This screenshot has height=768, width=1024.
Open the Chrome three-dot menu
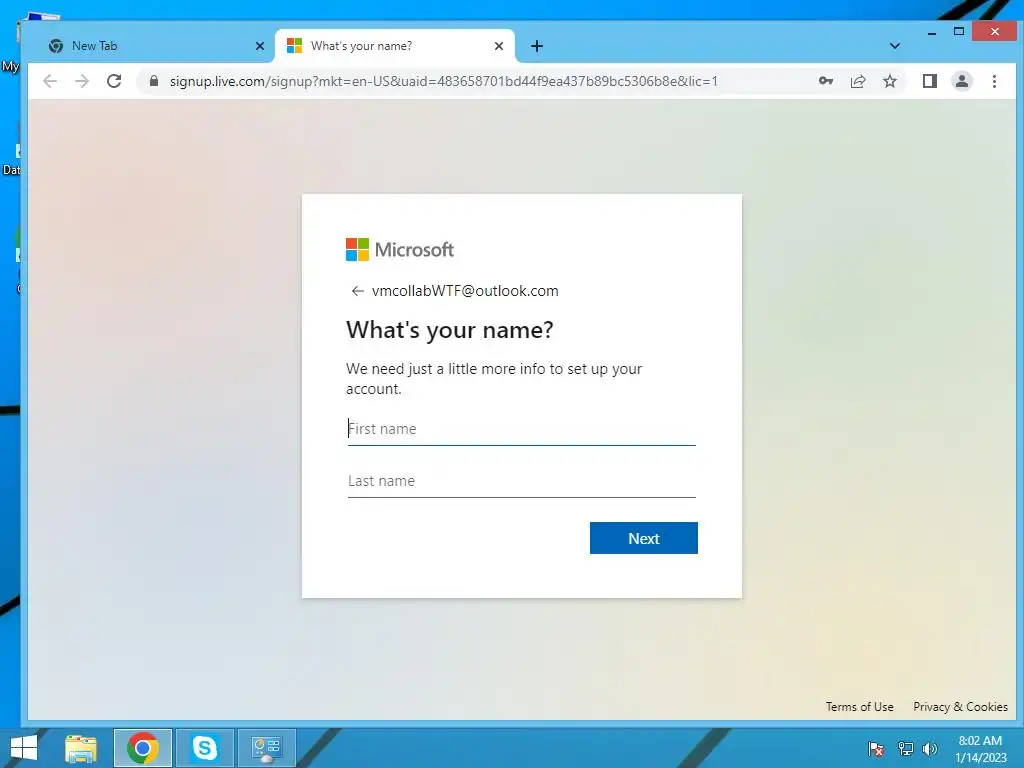994,81
